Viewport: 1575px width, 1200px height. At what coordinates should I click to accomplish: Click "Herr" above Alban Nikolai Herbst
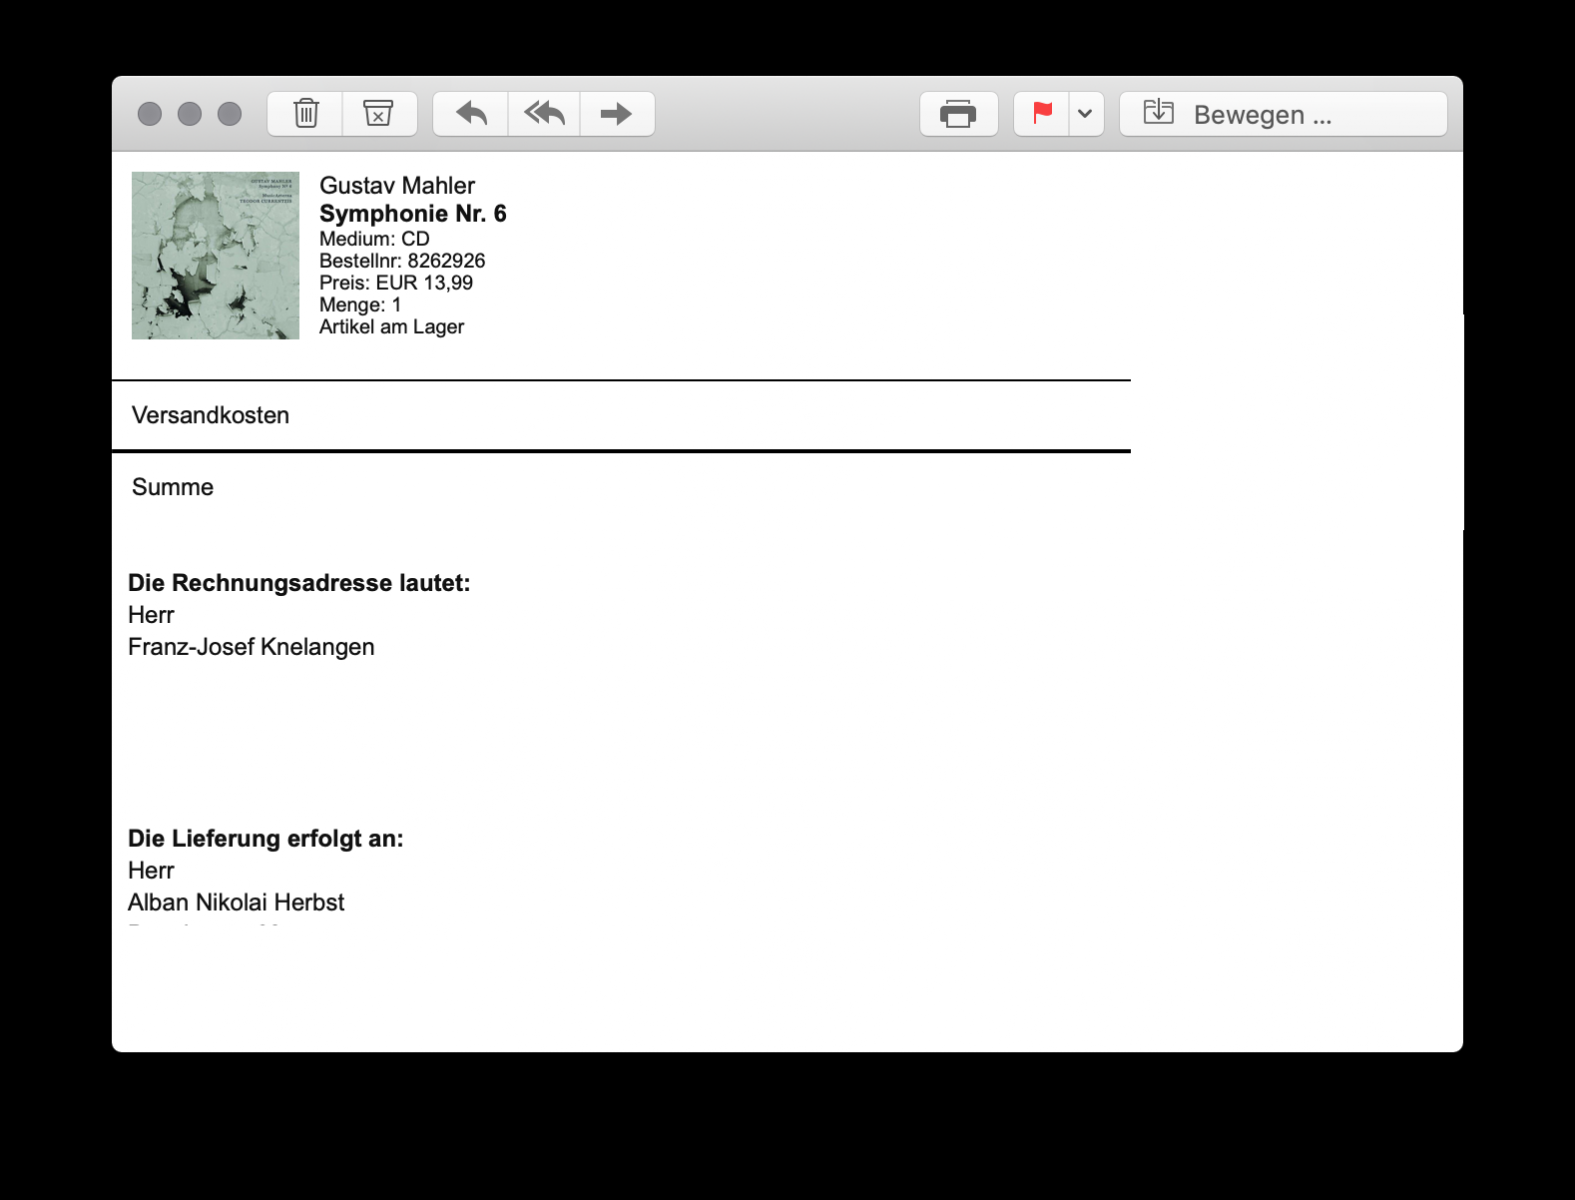coord(151,871)
